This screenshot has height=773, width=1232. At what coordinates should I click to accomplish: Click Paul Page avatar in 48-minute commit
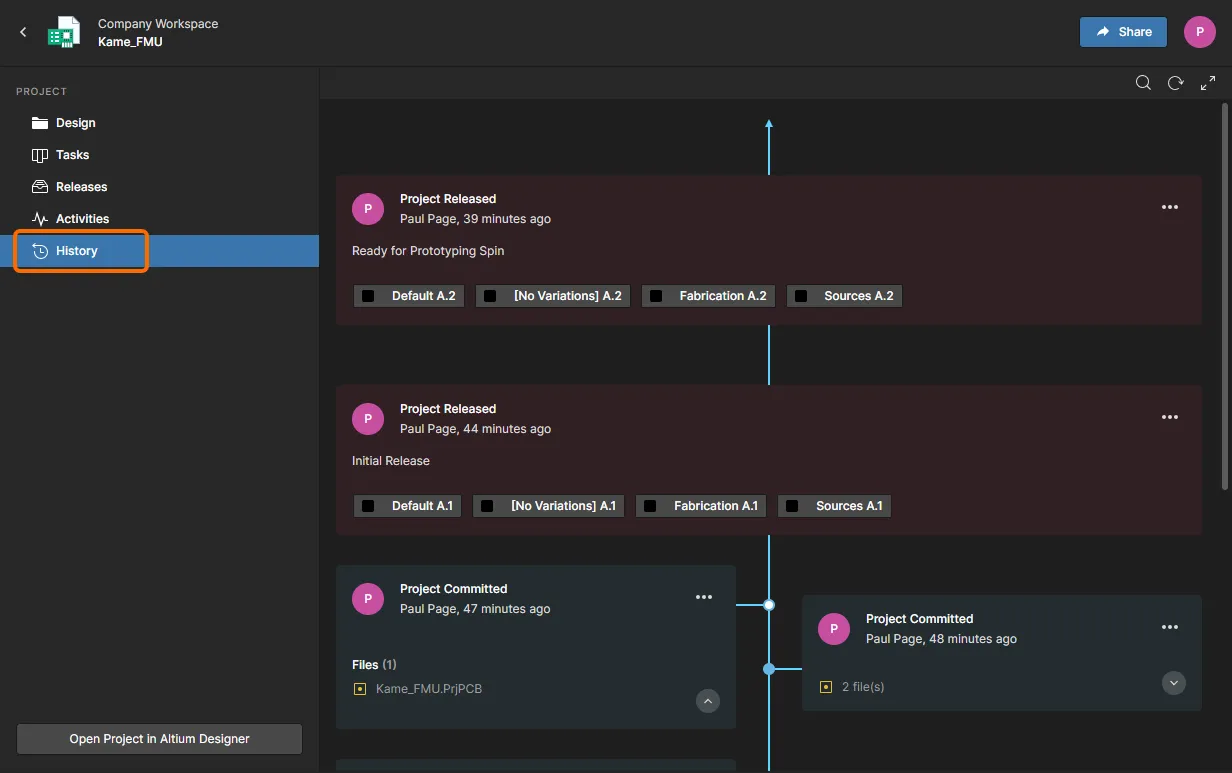coord(834,629)
